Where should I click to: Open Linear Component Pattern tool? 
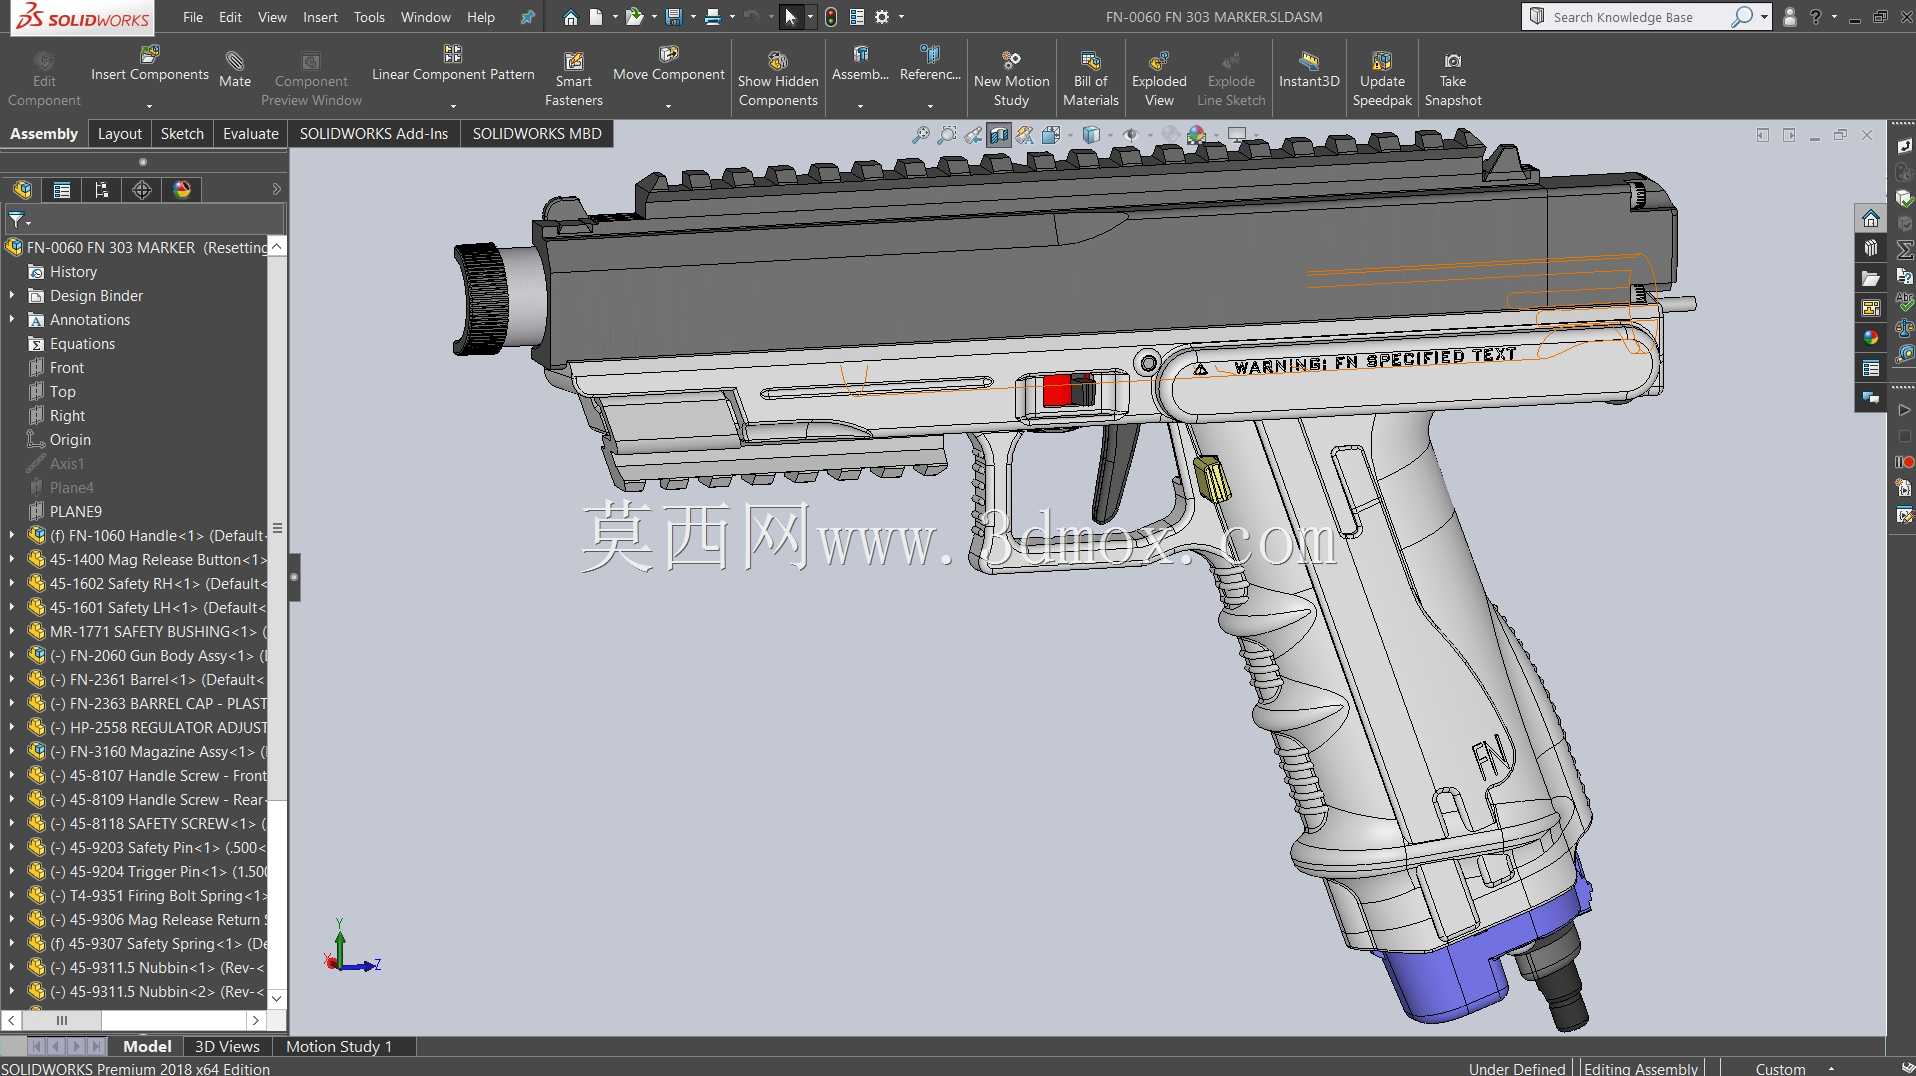point(453,64)
